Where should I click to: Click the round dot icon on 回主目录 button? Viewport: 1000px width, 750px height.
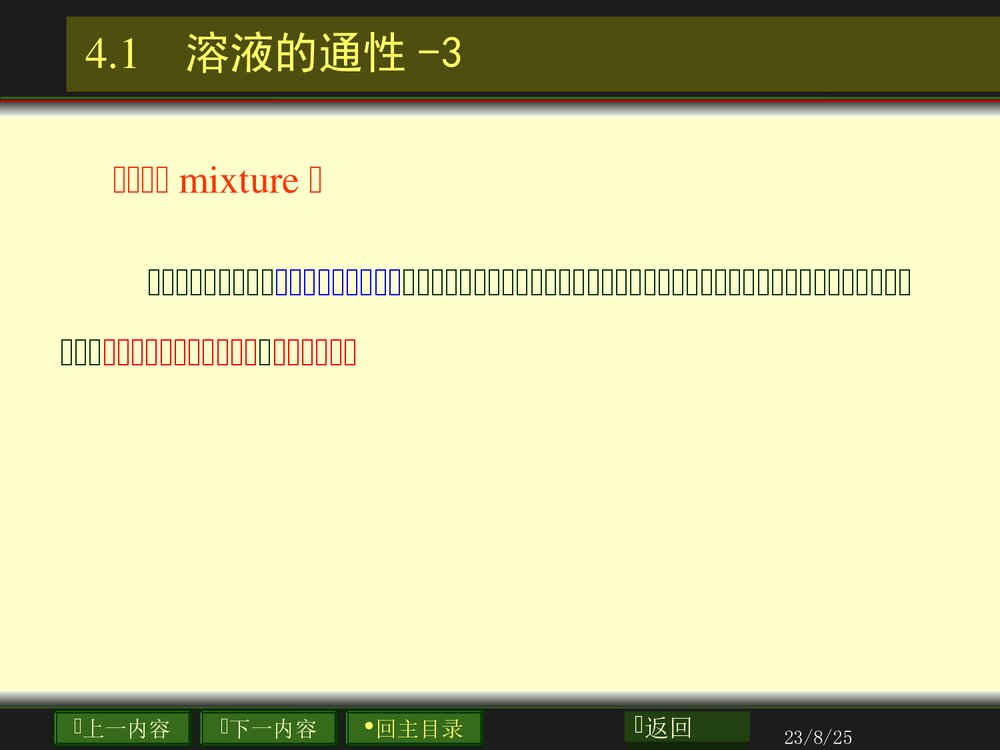point(367,727)
